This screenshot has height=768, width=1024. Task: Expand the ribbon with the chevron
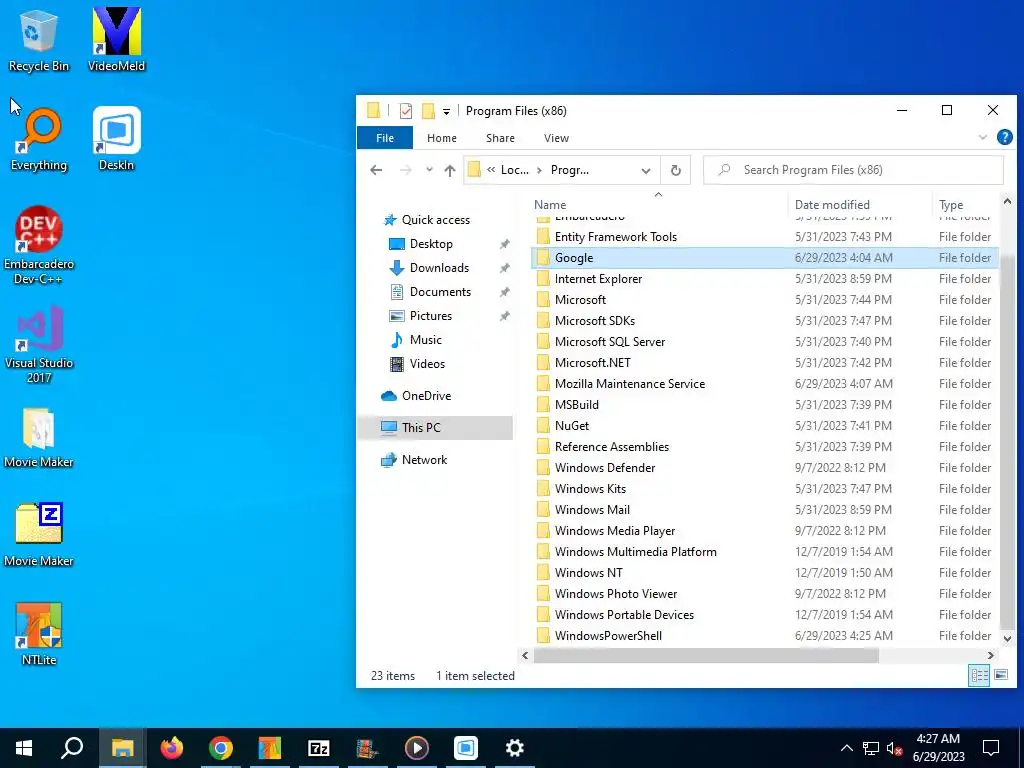[982, 137]
